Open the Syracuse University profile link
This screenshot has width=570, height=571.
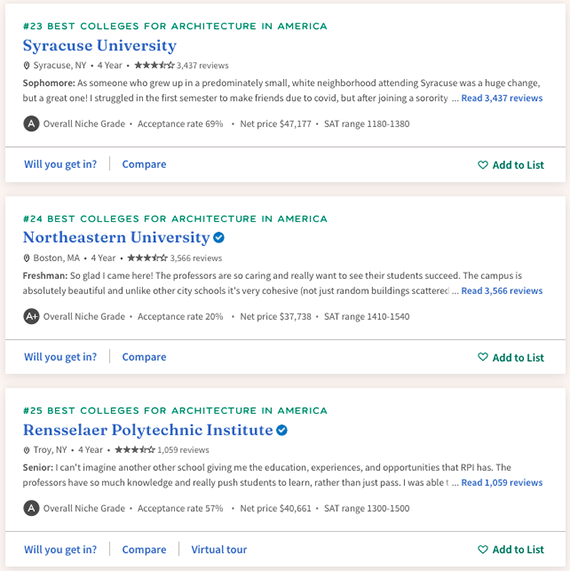[99, 46]
